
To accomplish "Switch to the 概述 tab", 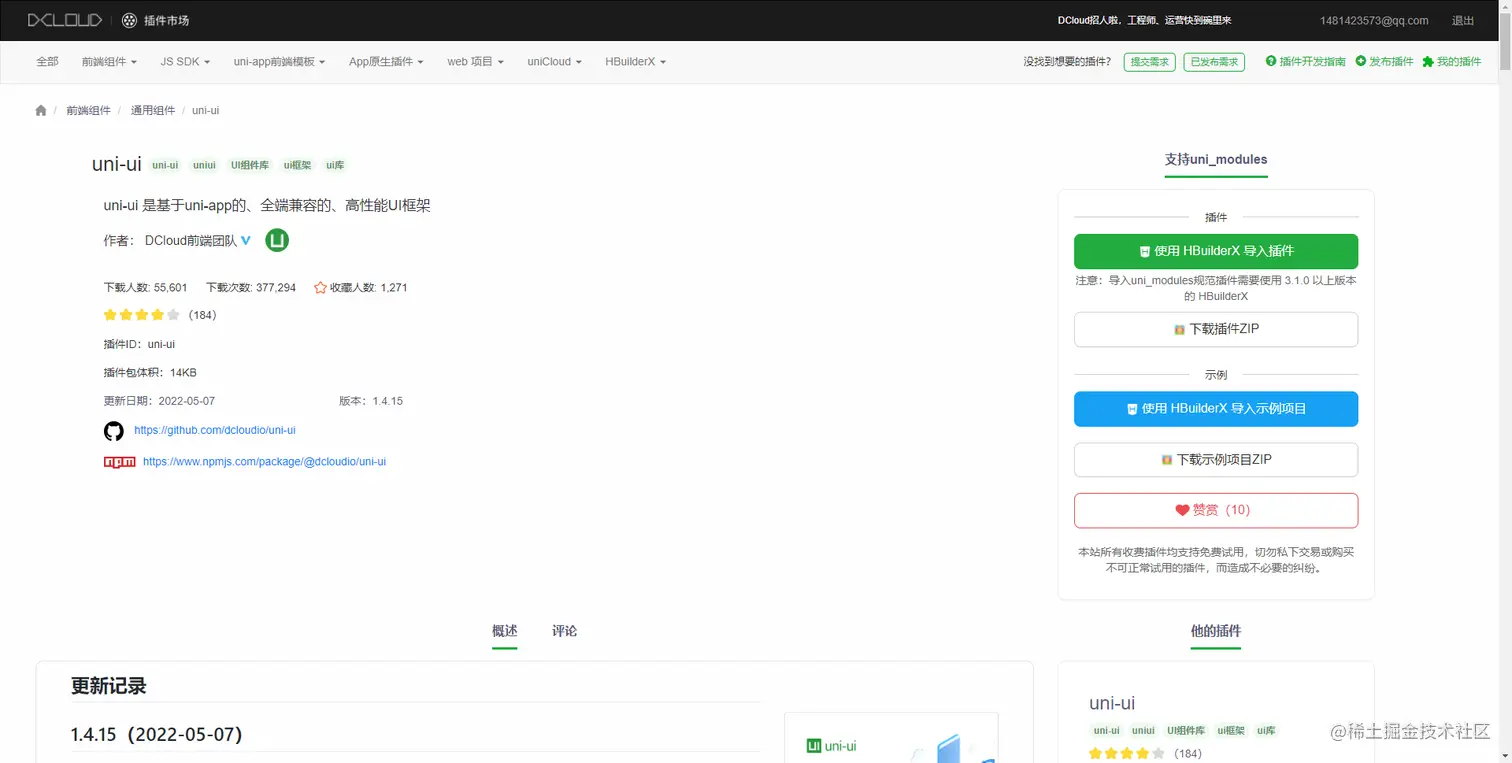I will point(505,631).
